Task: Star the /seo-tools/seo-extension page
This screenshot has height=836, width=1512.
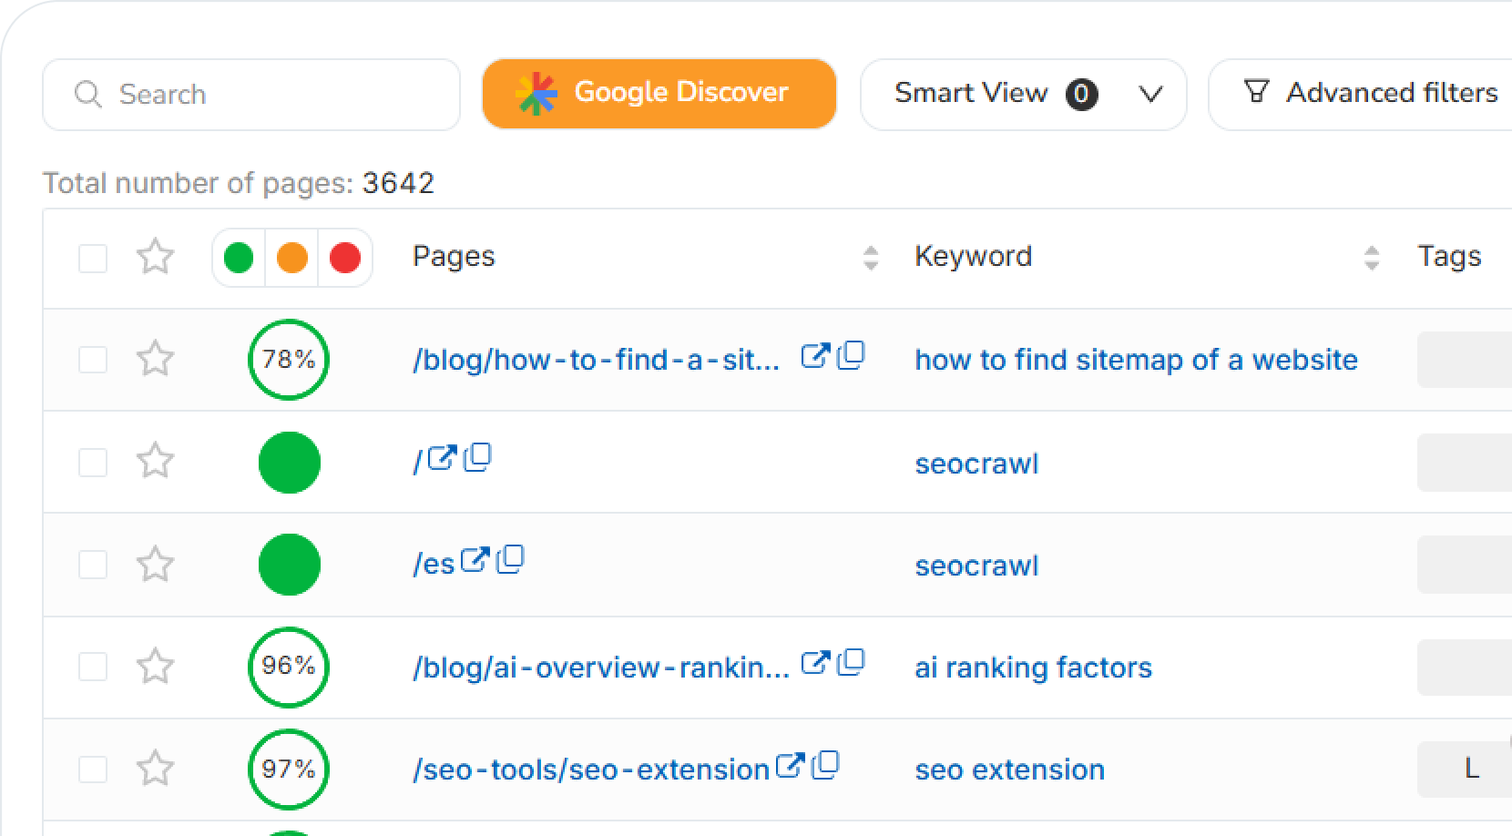Action: pyautogui.click(x=155, y=768)
